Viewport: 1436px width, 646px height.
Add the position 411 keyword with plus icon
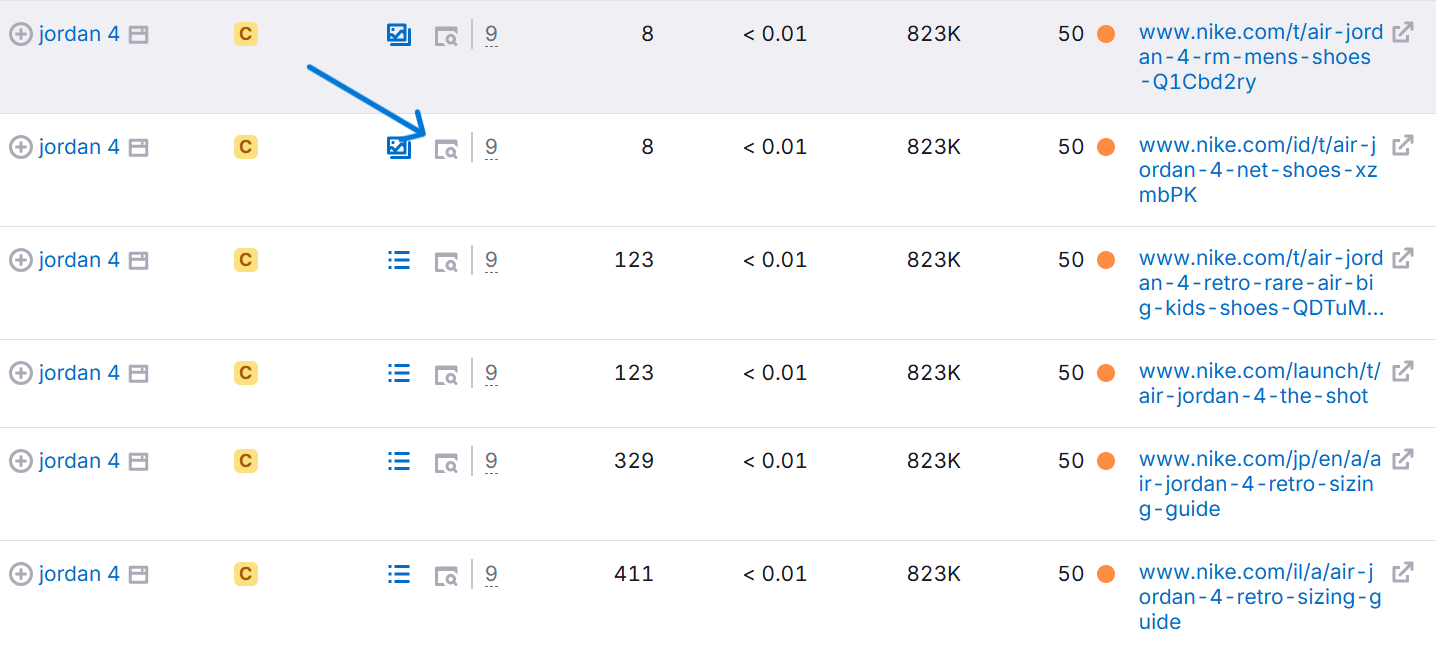coord(20,574)
